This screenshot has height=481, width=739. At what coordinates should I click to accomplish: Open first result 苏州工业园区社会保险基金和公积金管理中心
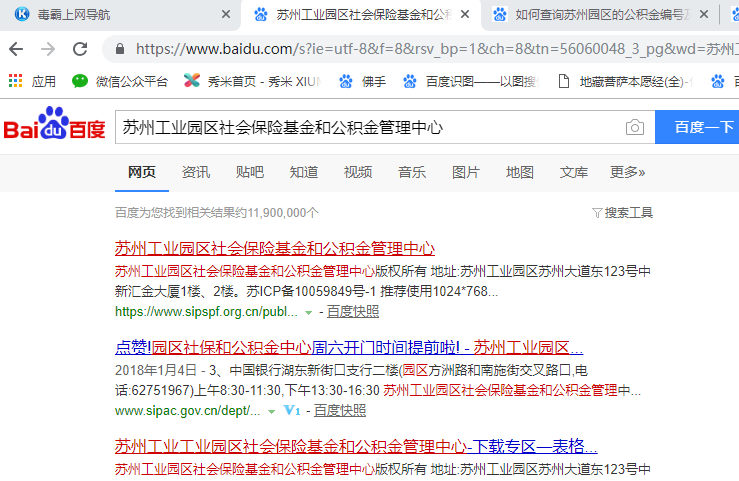click(275, 248)
